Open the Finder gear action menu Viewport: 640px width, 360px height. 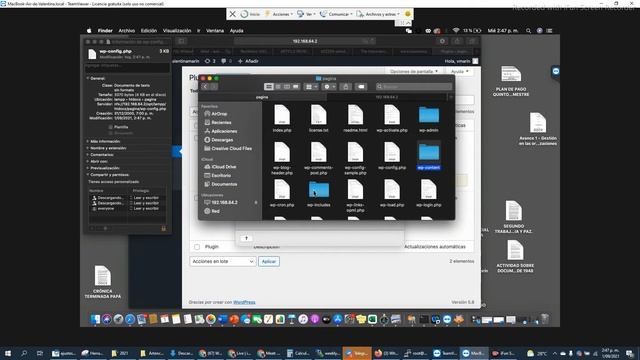(x=329, y=87)
